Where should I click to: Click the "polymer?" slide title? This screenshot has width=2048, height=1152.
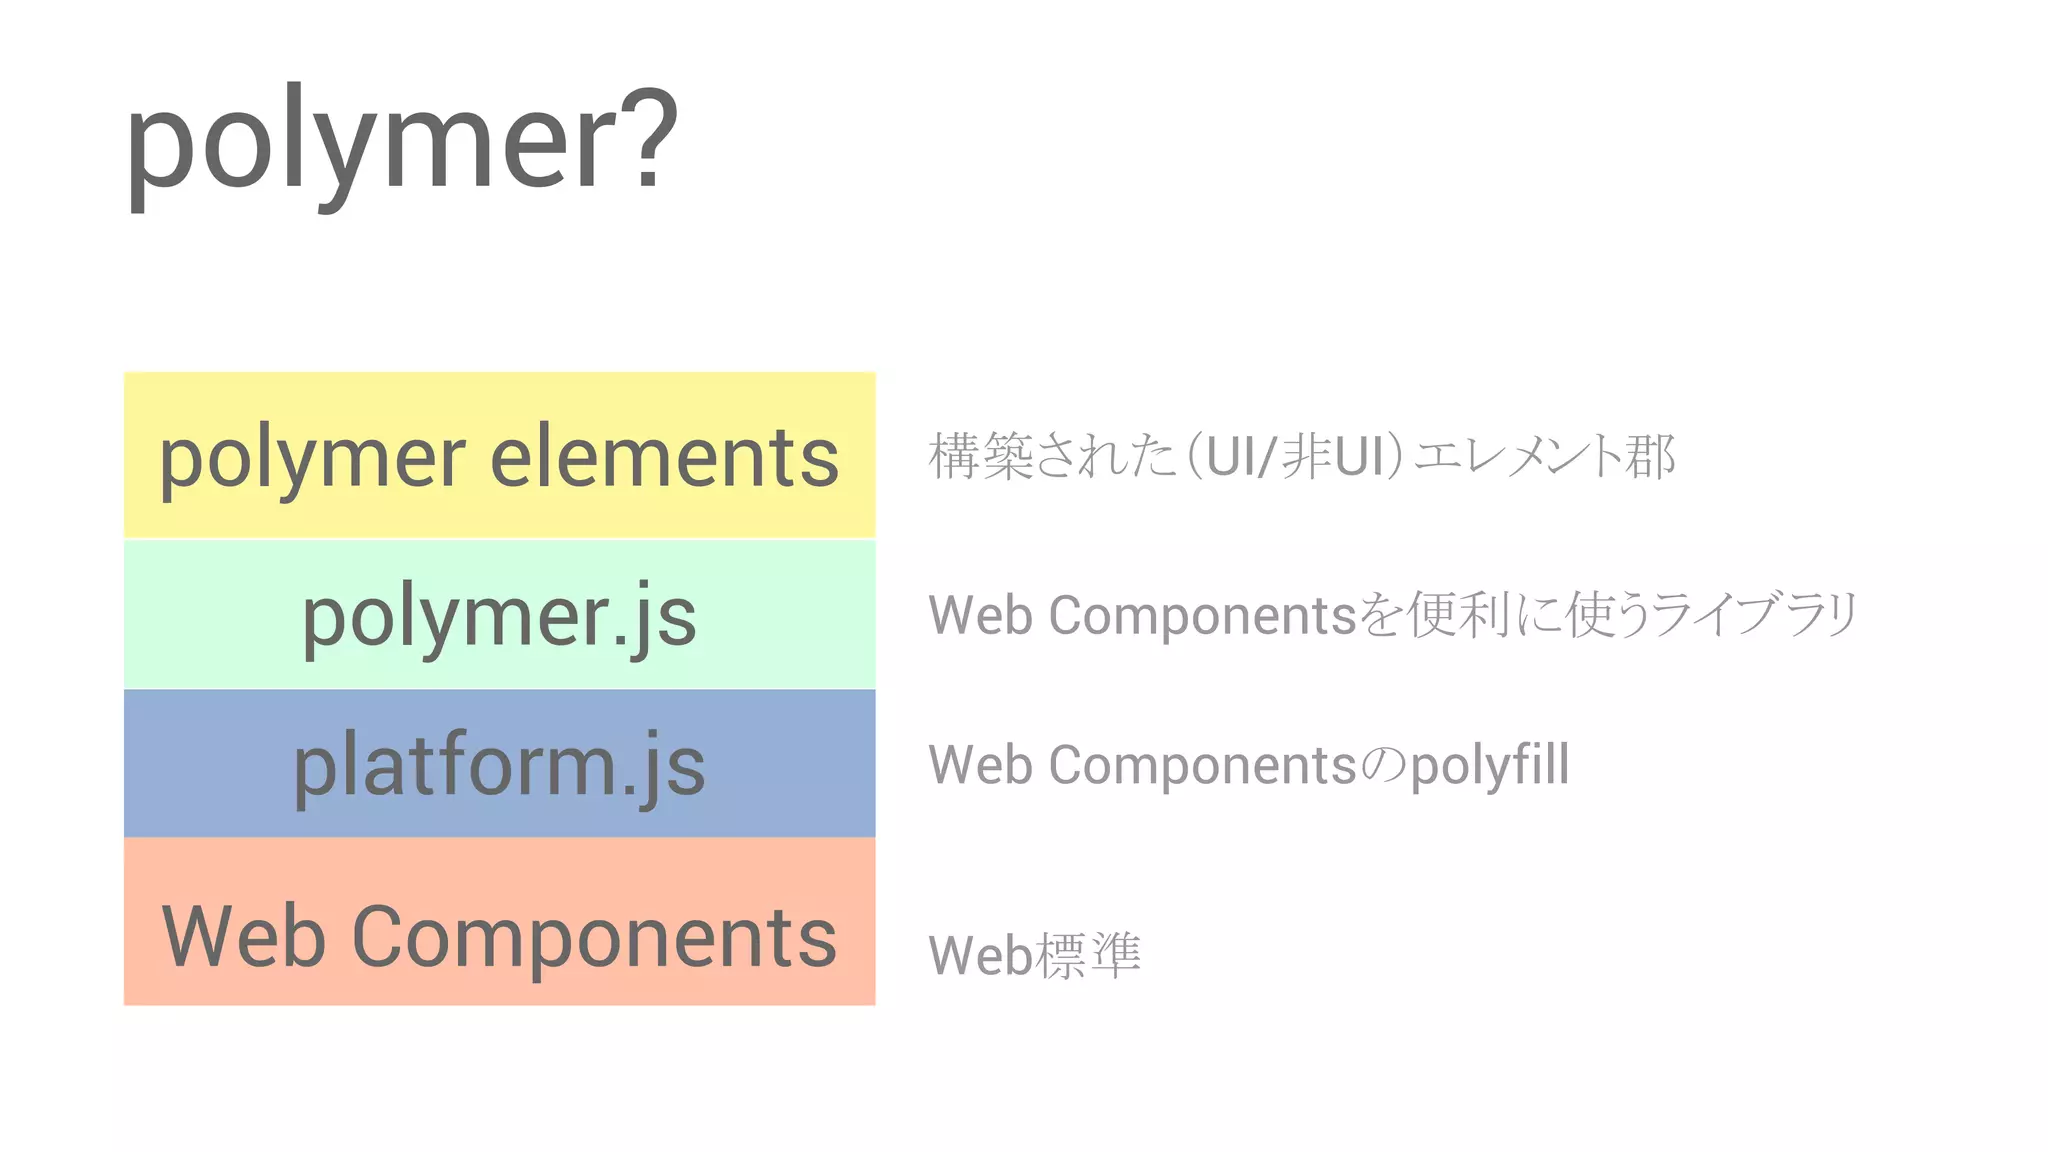[400, 140]
